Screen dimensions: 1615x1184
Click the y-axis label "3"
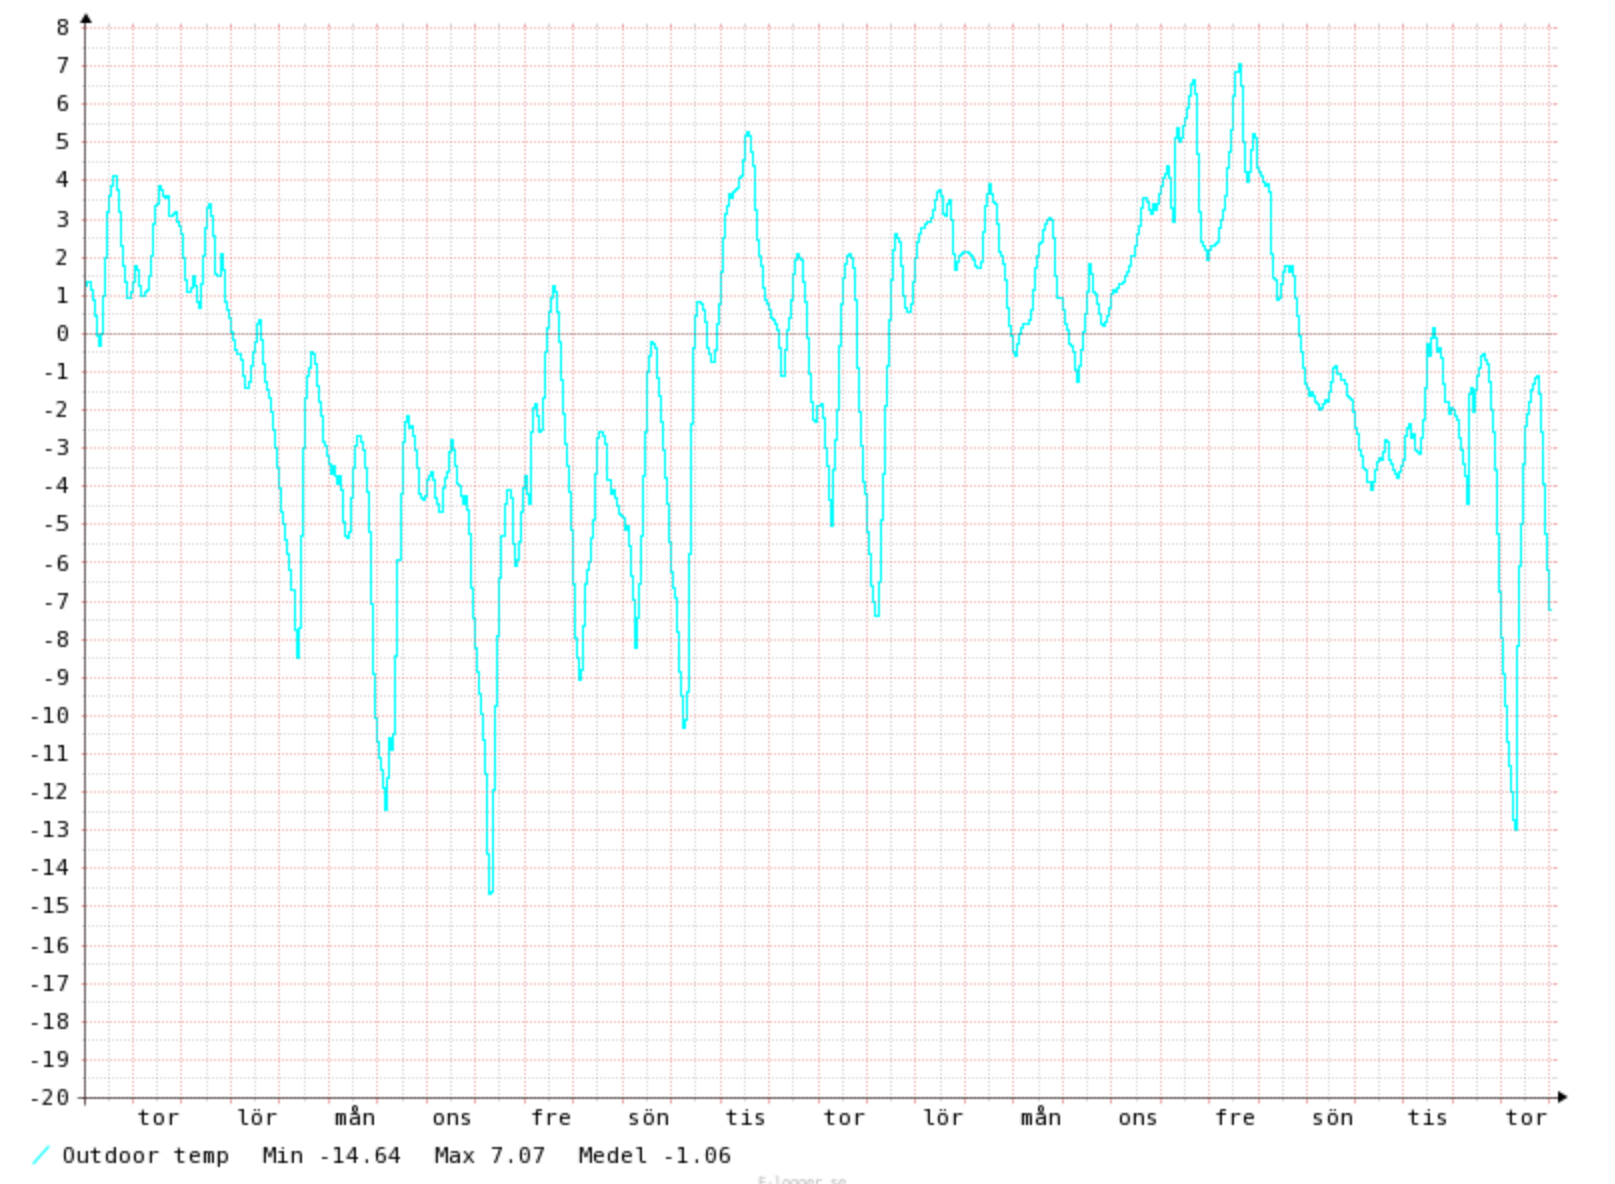[63, 219]
